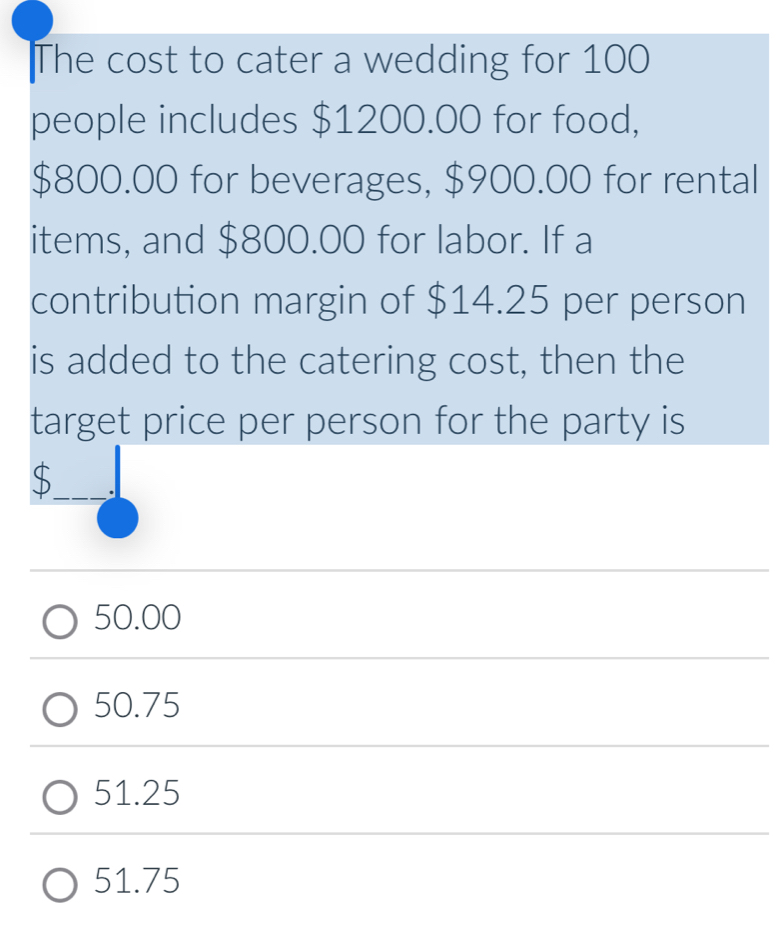The height and width of the screenshot is (932, 783).
Task: Click the bottom text selection handle
Action: tap(116, 519)
